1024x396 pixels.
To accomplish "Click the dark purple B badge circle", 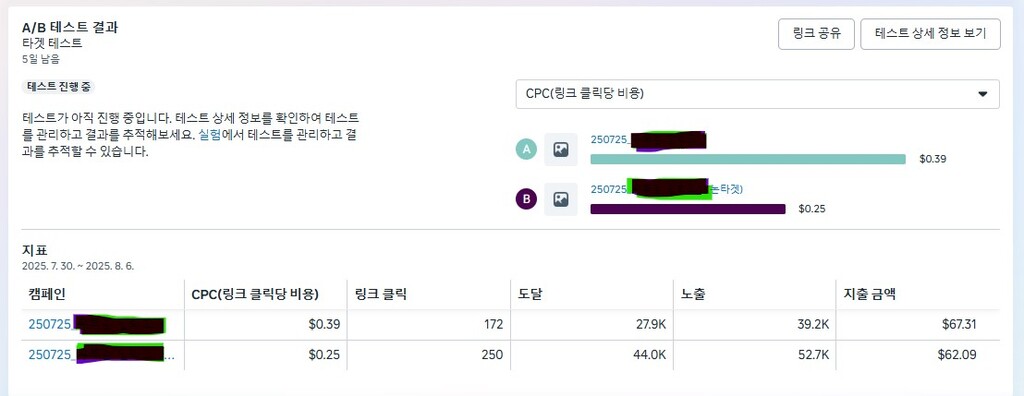I will click(526, 199).
